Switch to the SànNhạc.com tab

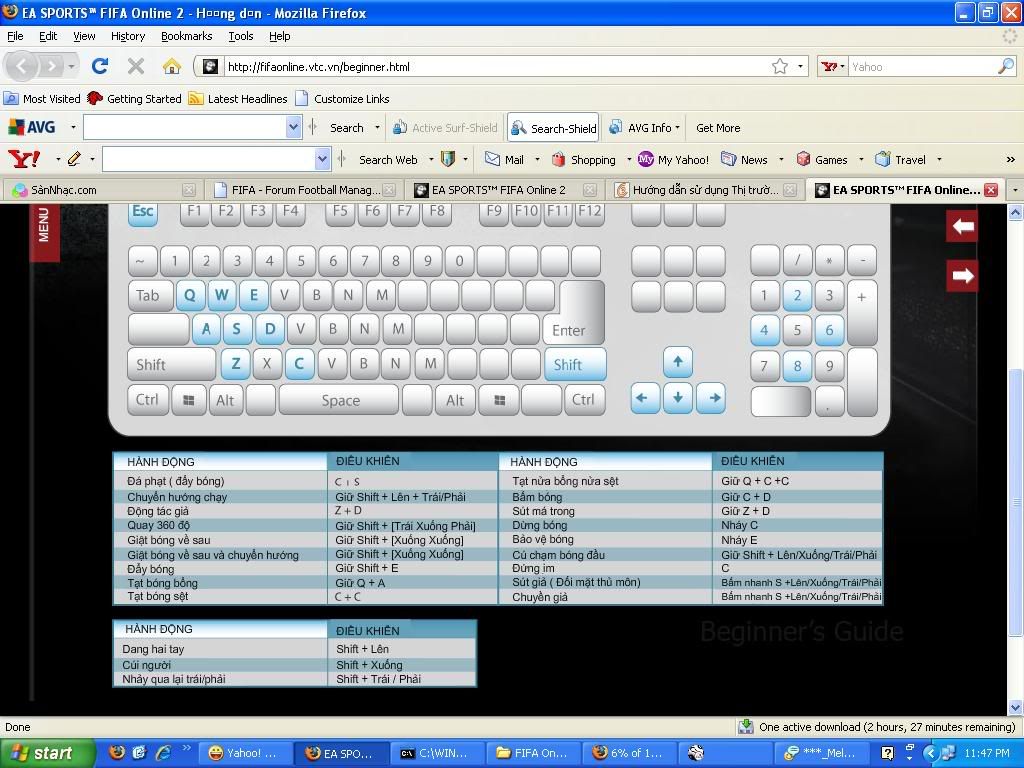101,190
